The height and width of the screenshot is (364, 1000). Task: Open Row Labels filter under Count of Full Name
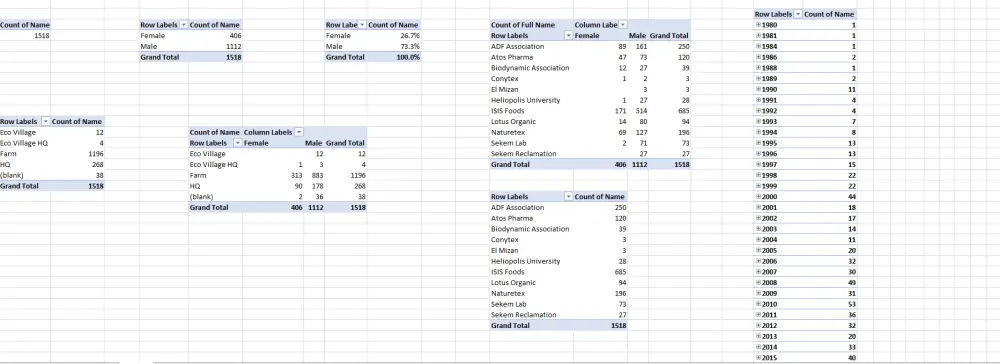click(569, 36)
